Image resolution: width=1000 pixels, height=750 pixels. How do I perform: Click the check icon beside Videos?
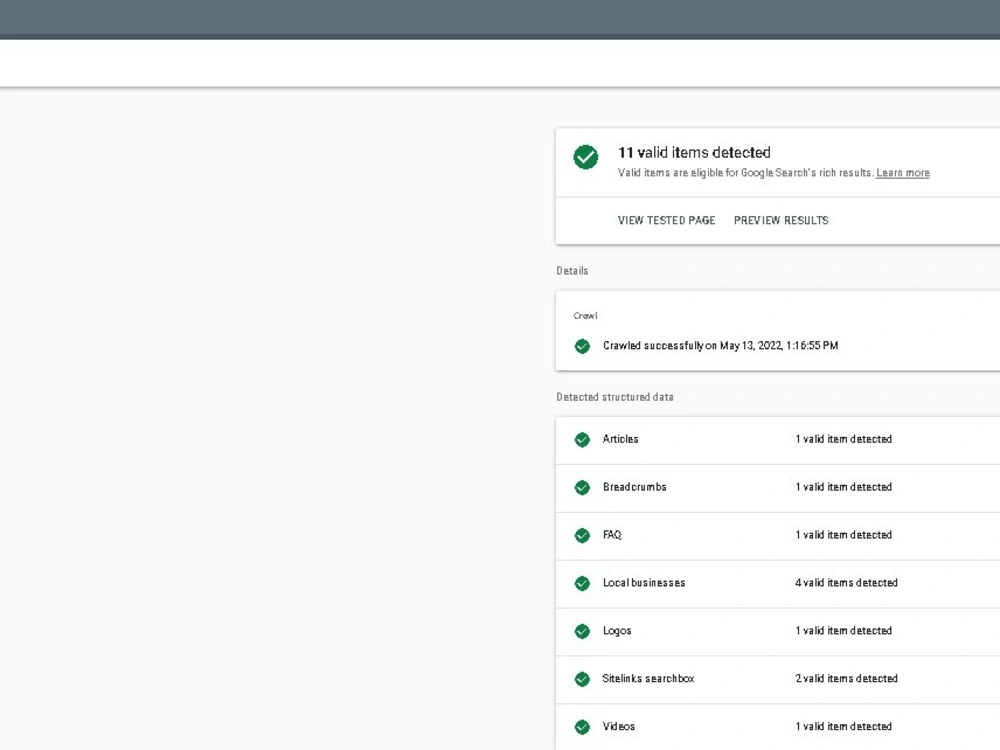pos(582,727)
